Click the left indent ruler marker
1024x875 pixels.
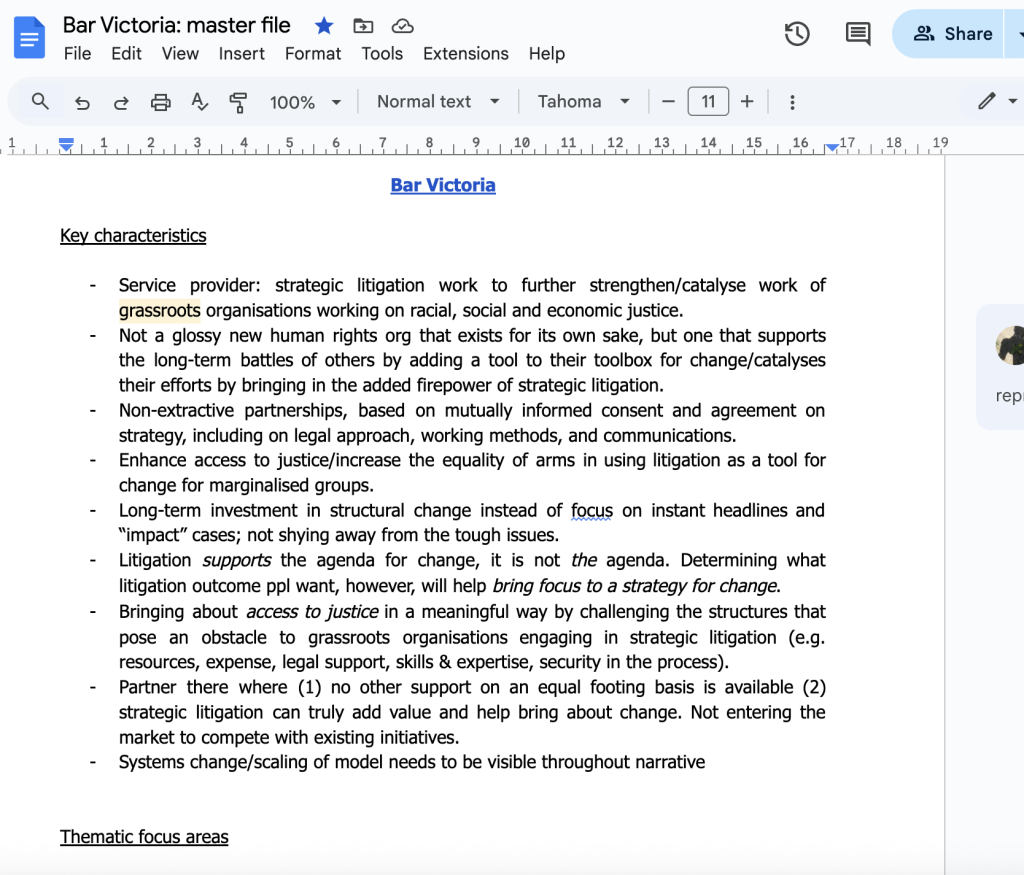click(66, 145)
